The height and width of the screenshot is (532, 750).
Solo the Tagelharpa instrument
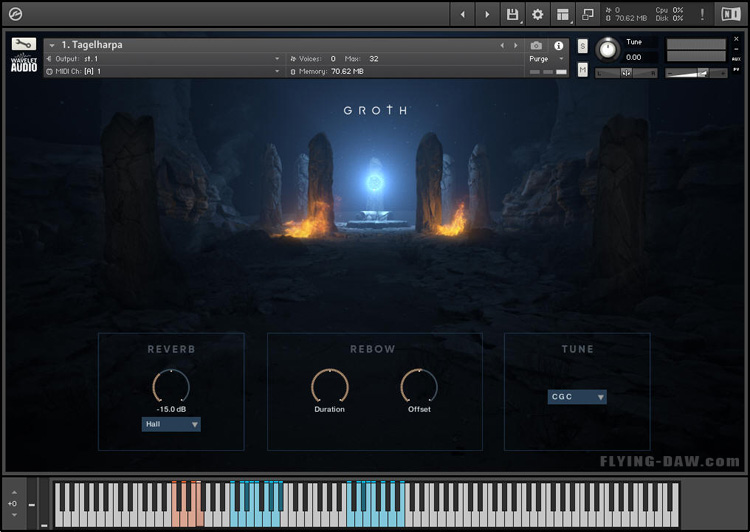pos(582,46)
